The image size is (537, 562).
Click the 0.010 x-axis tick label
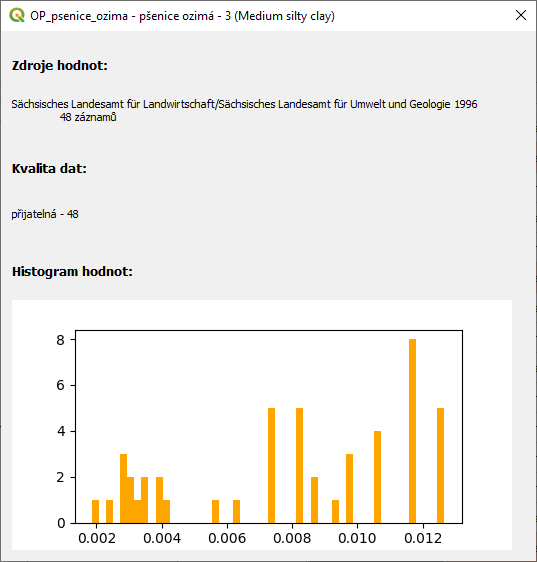pyautogui.click(x=357, y=538)
